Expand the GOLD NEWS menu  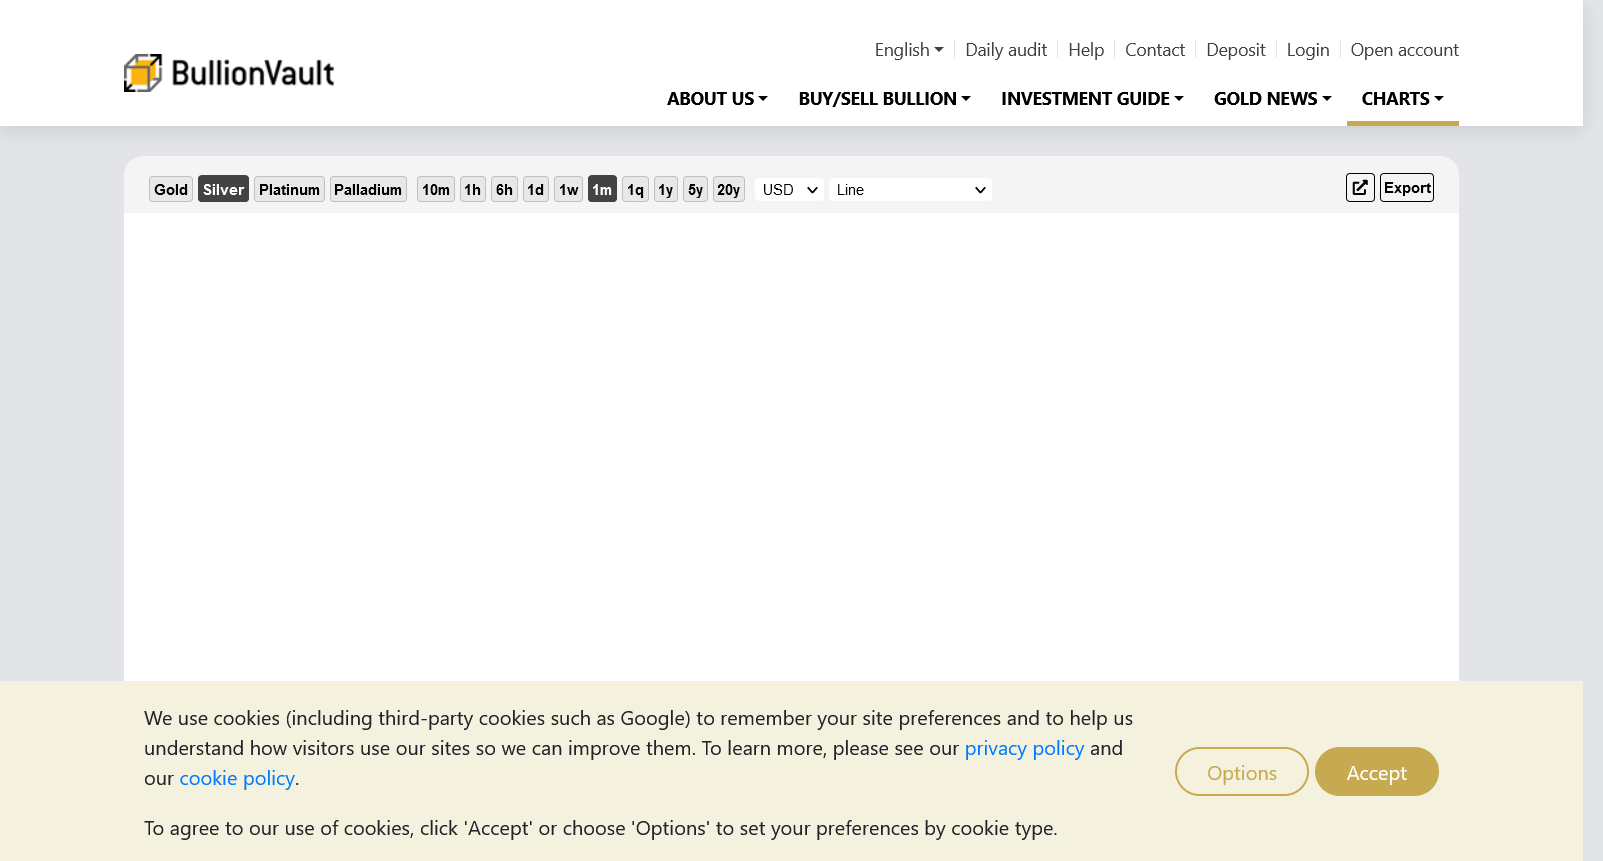click(x=1272, y=99)
